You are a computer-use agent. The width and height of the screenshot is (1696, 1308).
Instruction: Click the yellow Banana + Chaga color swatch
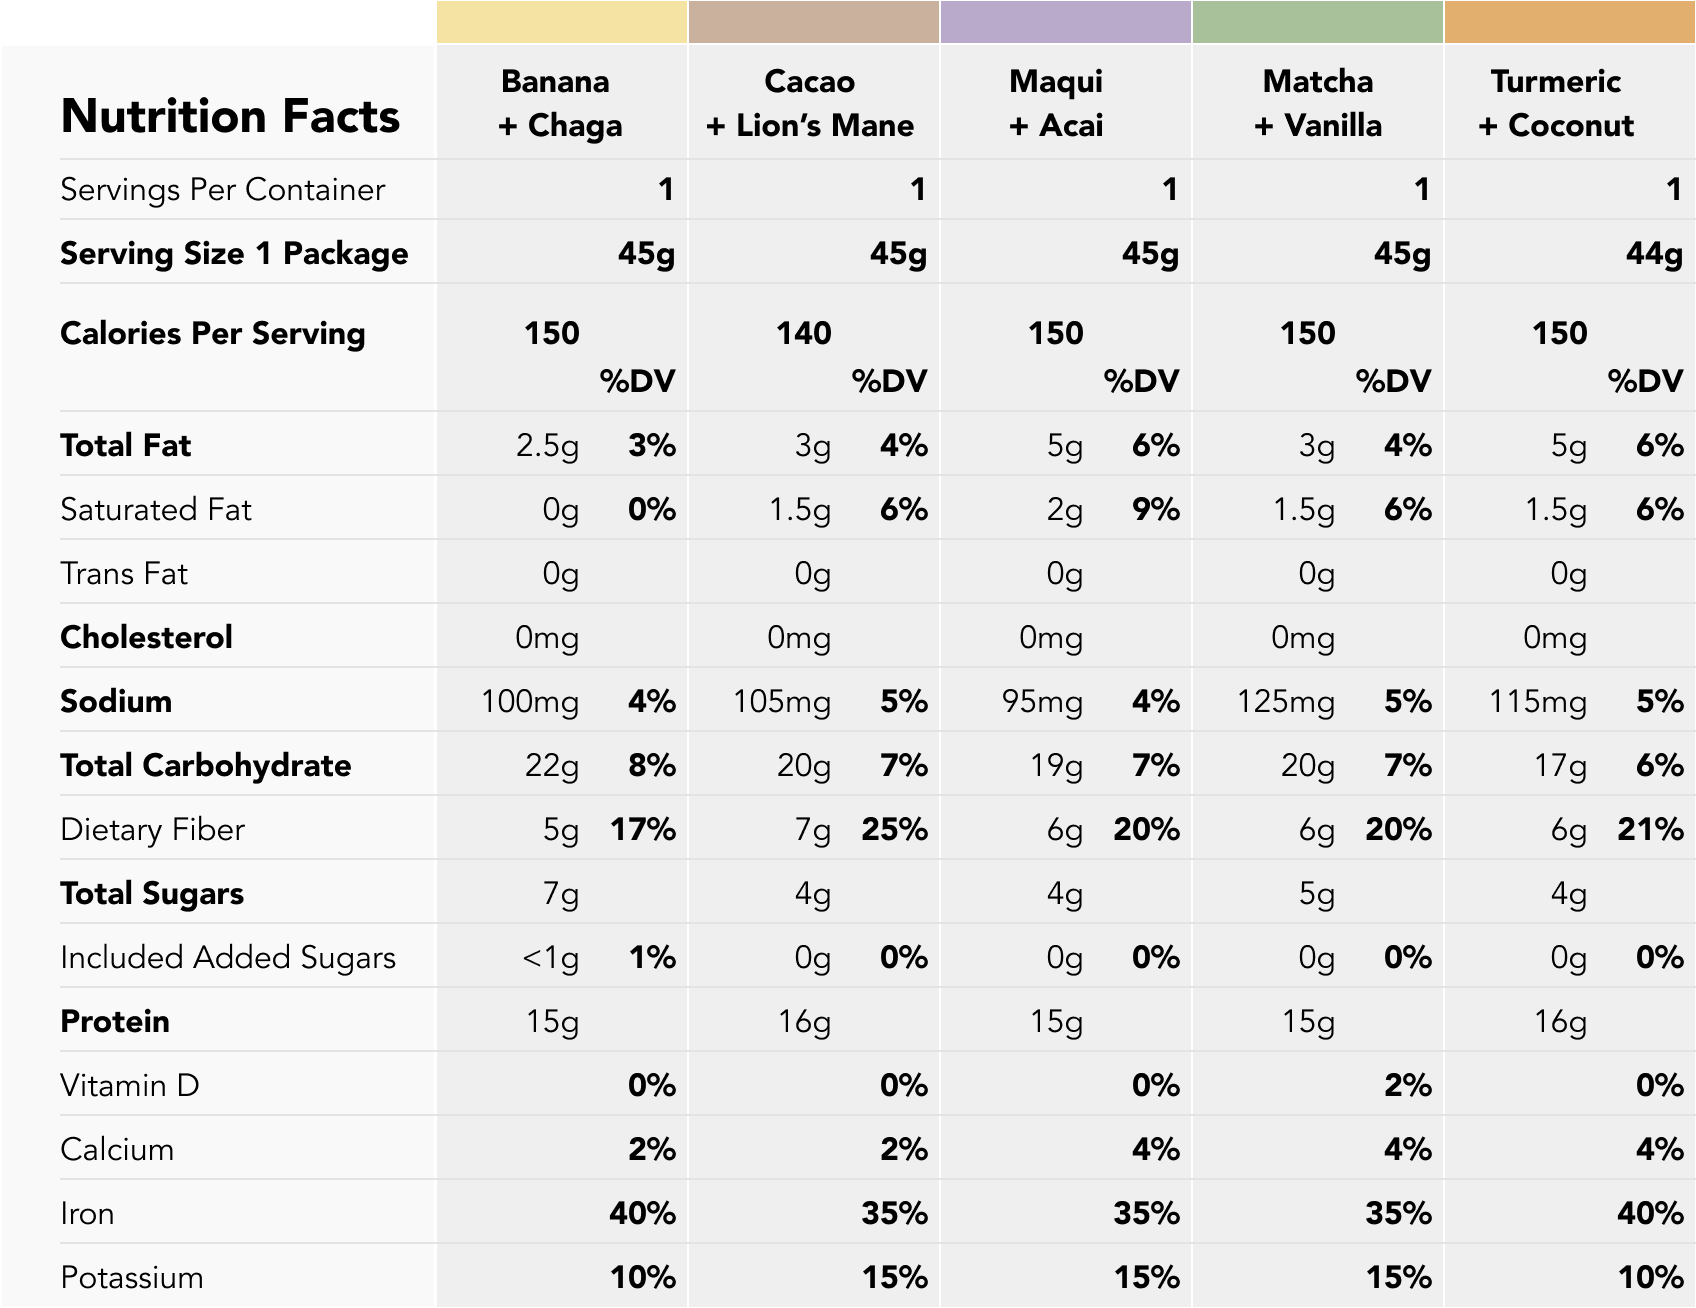point(562,22)
